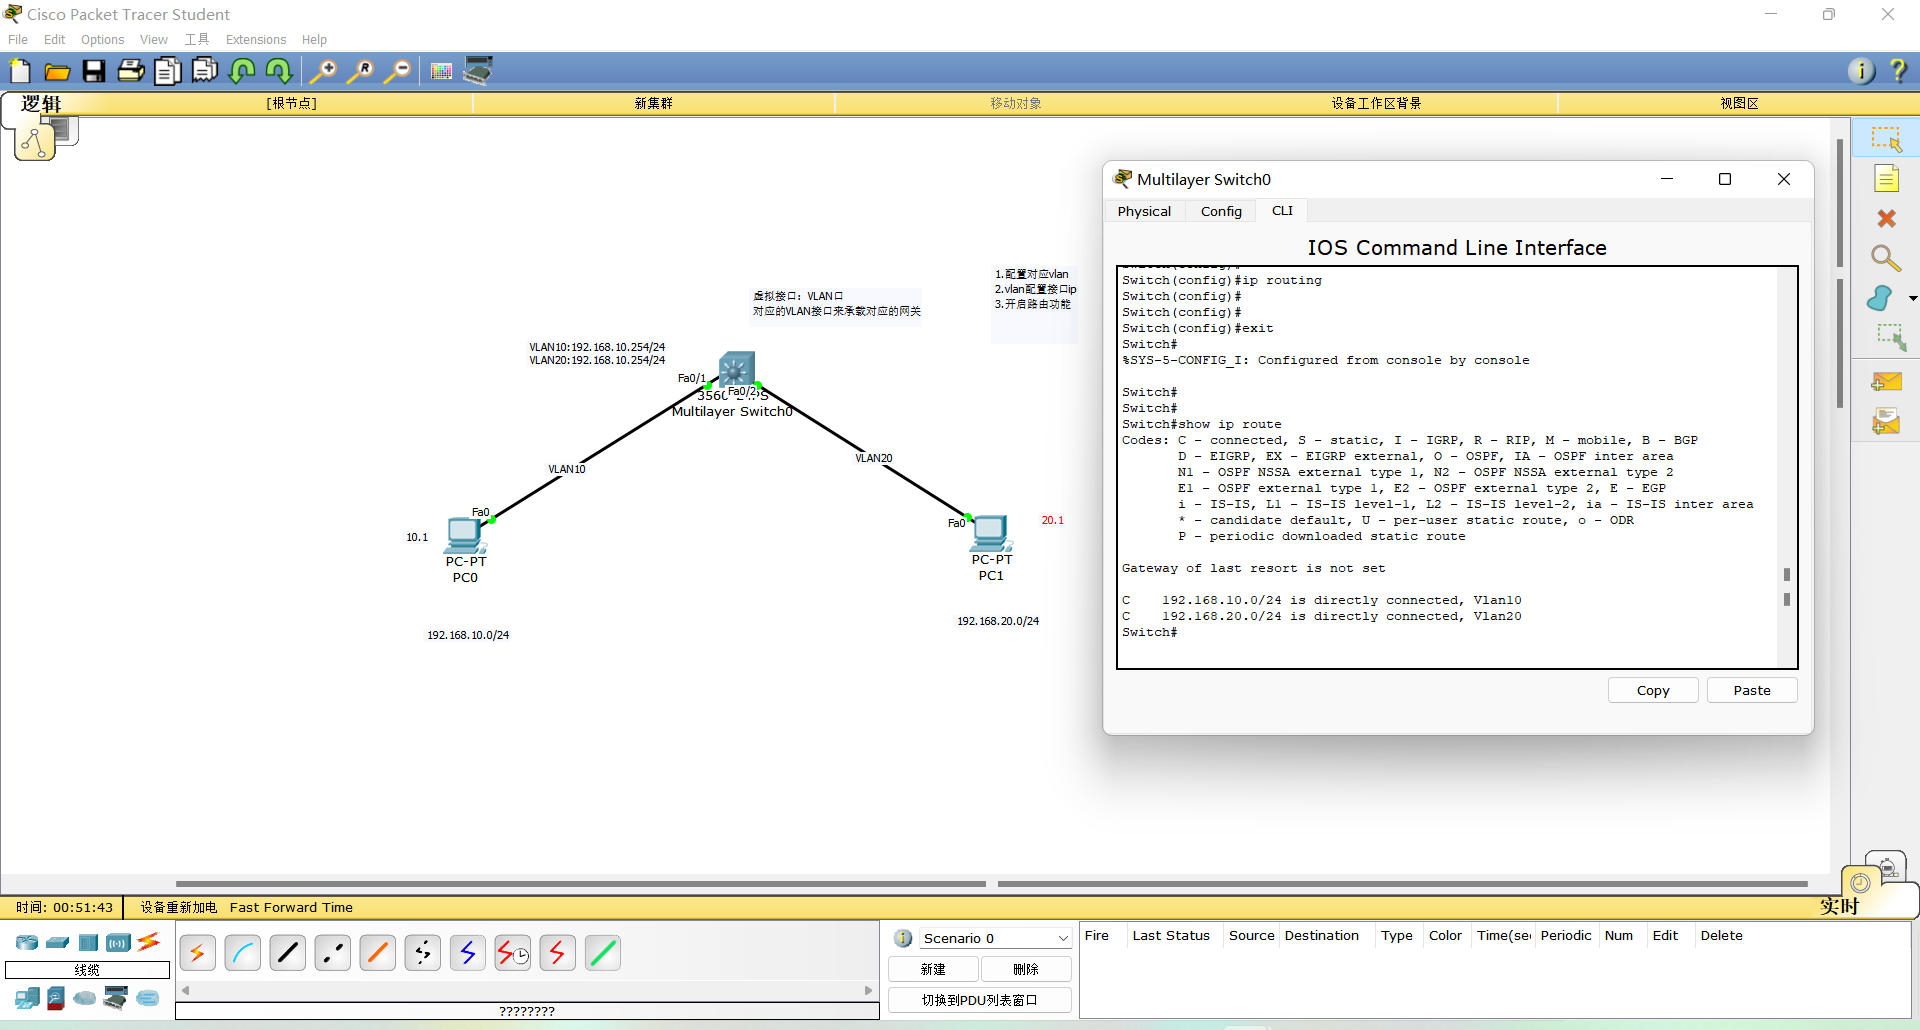Pick the black copper straight-through cable
This screenshot has height=1030, width=1920.
(x=288, y=953)
